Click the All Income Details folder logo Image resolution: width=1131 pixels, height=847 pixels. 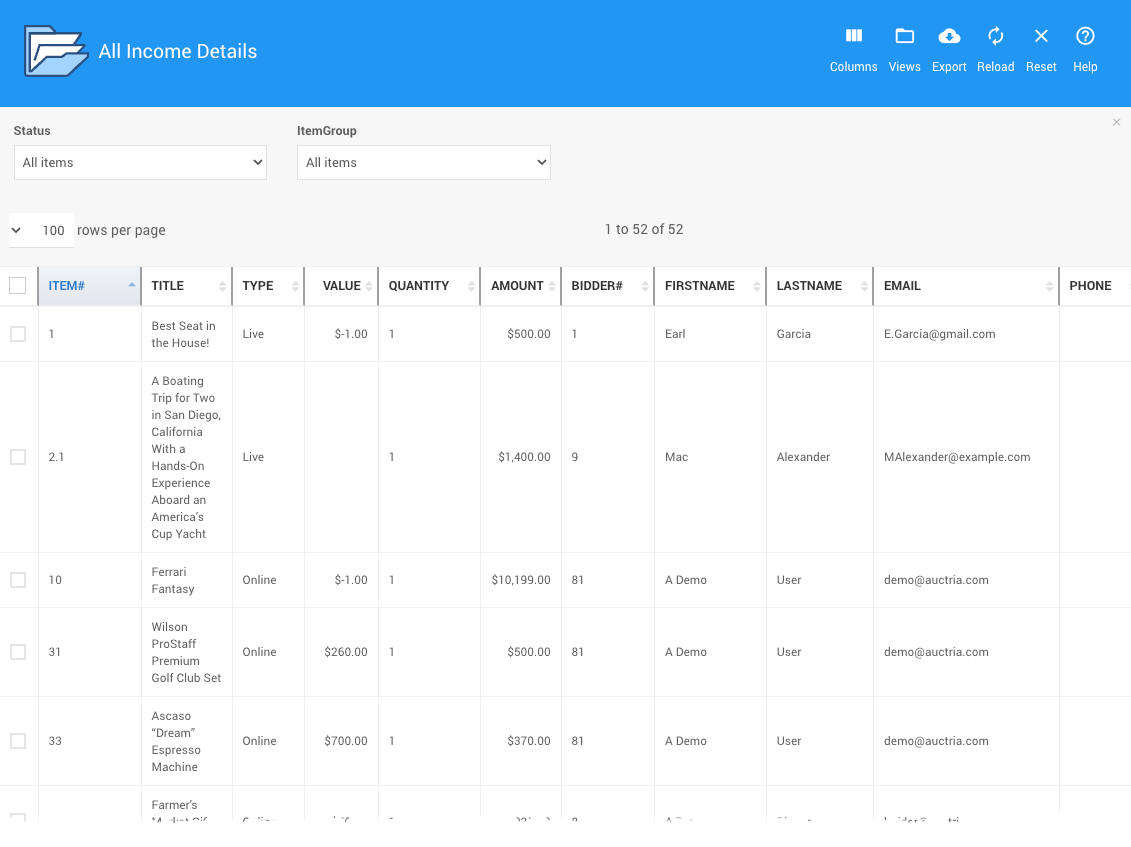pos(55,51)
